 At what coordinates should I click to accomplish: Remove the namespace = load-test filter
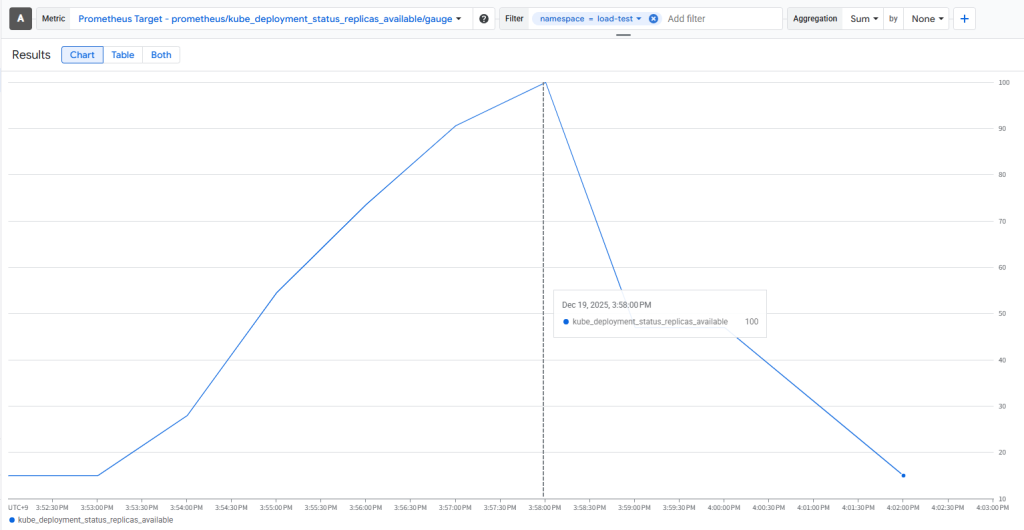tap(653, 19)
